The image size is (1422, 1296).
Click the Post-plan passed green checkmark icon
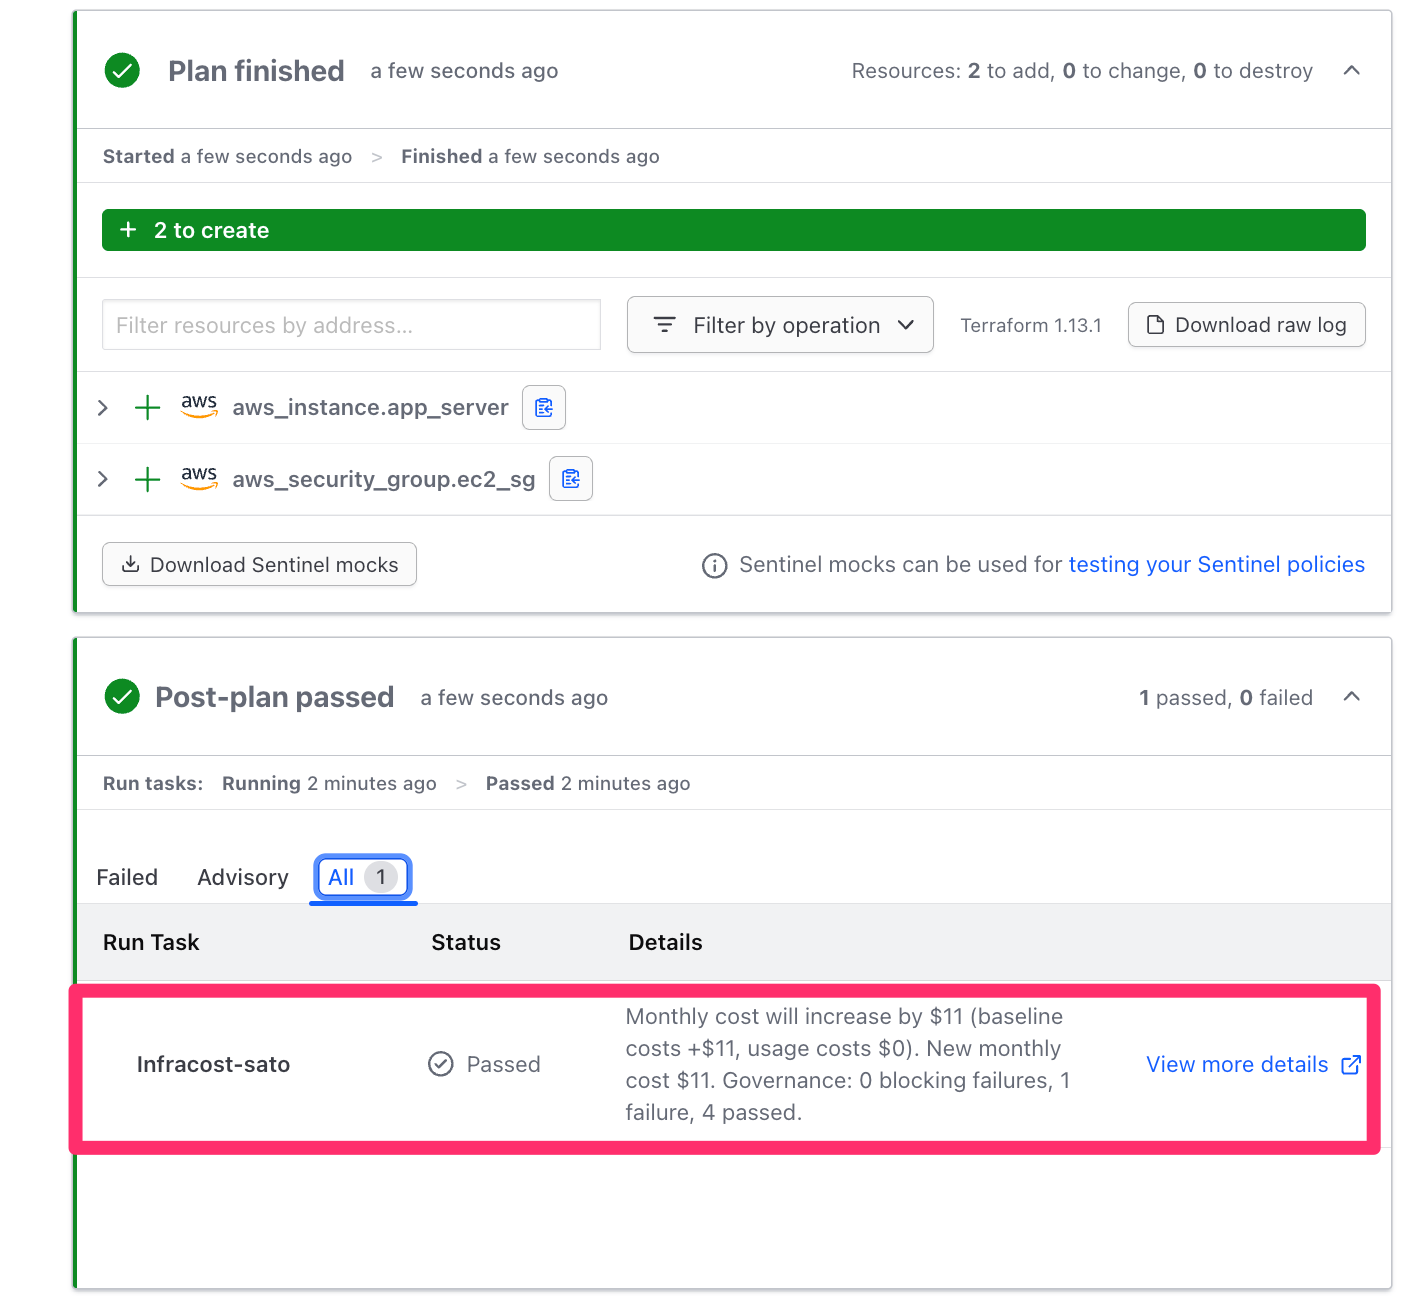[x=122, y=697]
